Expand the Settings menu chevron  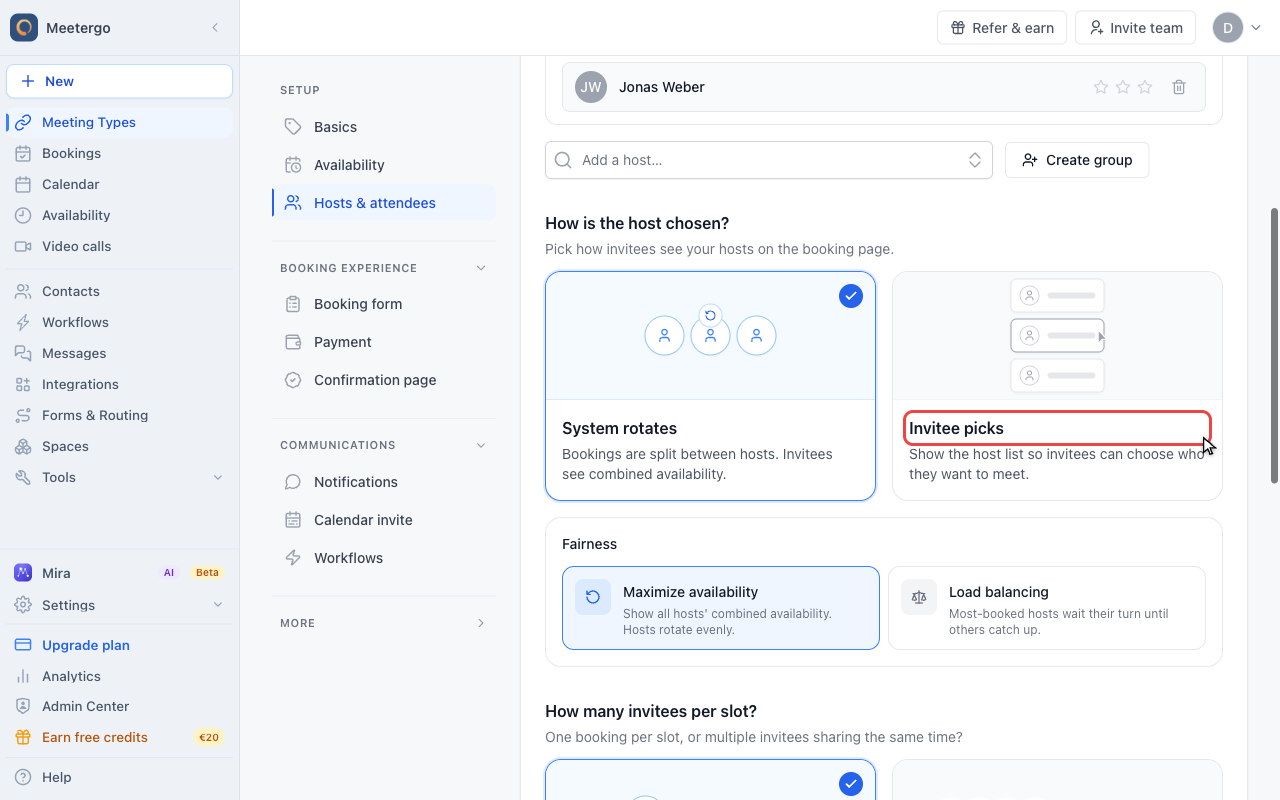click(x=218, y=605)
